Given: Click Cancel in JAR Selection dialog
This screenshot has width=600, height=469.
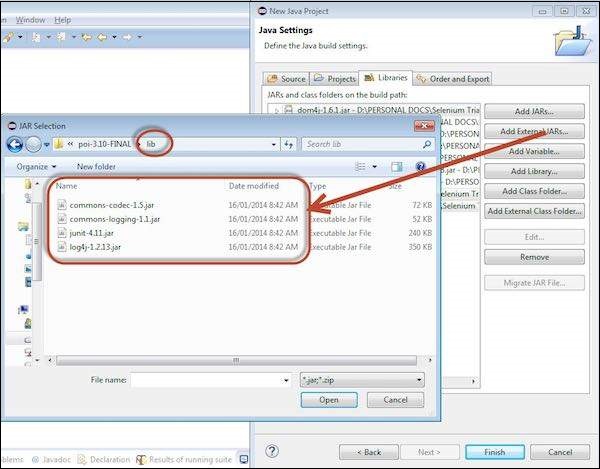Looking at the screenshot, I should pos(395,400).
